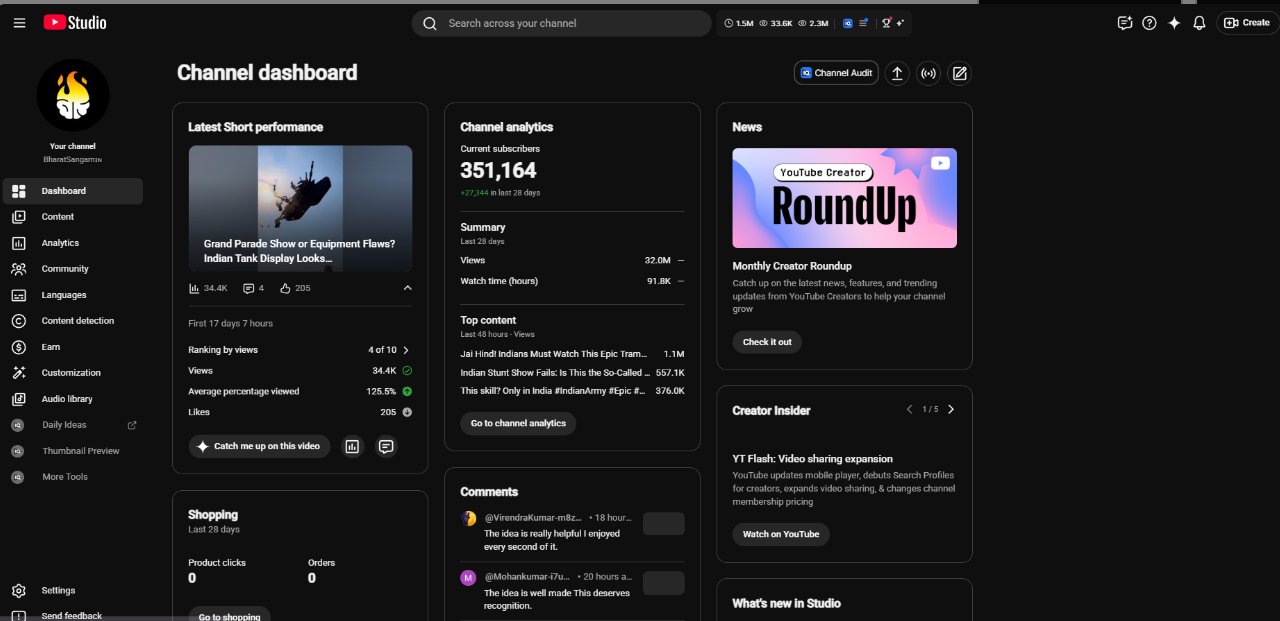Open More Tools in the sidebar

point(72,477)
